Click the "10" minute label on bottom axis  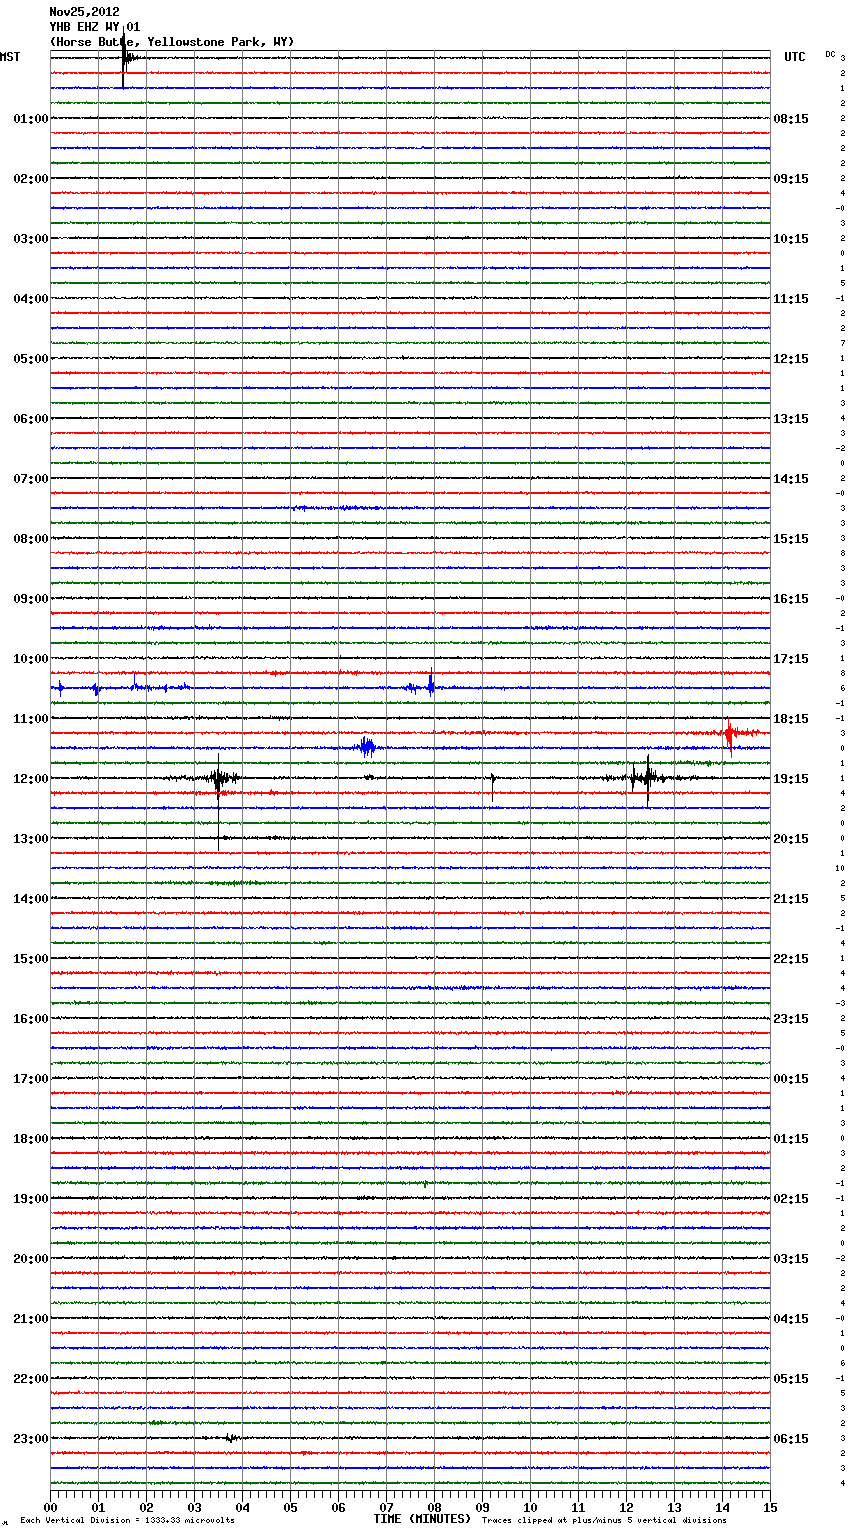pyautogui.click(x=530, y=1507)
